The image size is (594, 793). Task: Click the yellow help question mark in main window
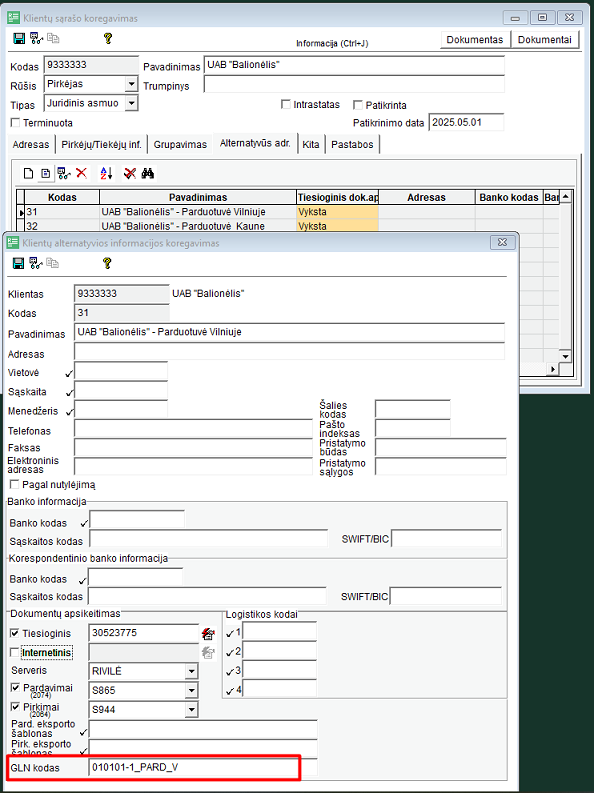pyautogui.click(x=108, y=38)
